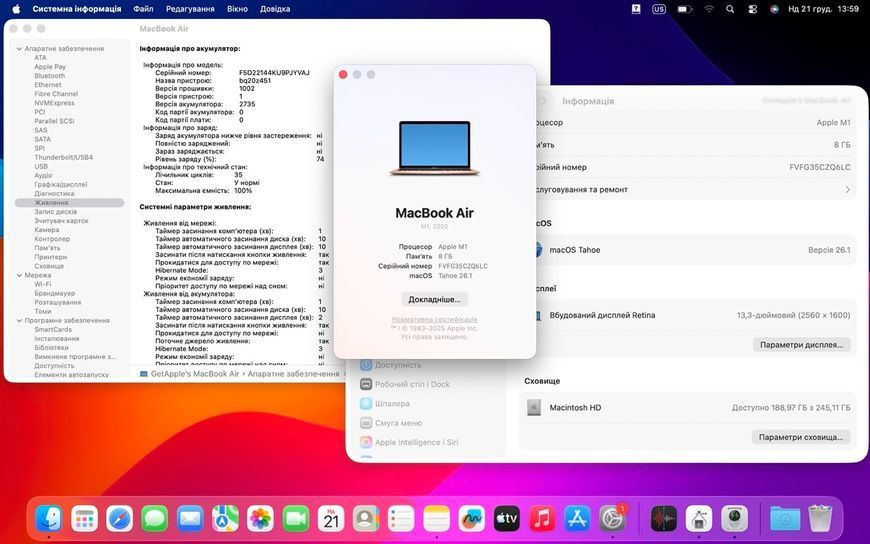This screenshot has width=870, height=544.
Task: Open Photos app in the Dock
Action: tap(260, 520)
